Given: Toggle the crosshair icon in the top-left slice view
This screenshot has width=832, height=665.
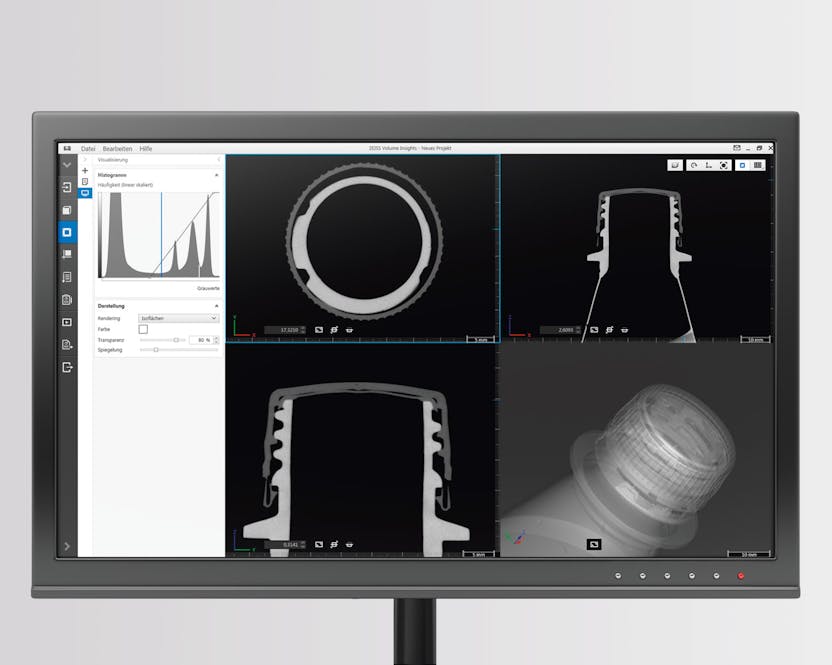Looking at the screenshot, I should click(x=334, y=329).
